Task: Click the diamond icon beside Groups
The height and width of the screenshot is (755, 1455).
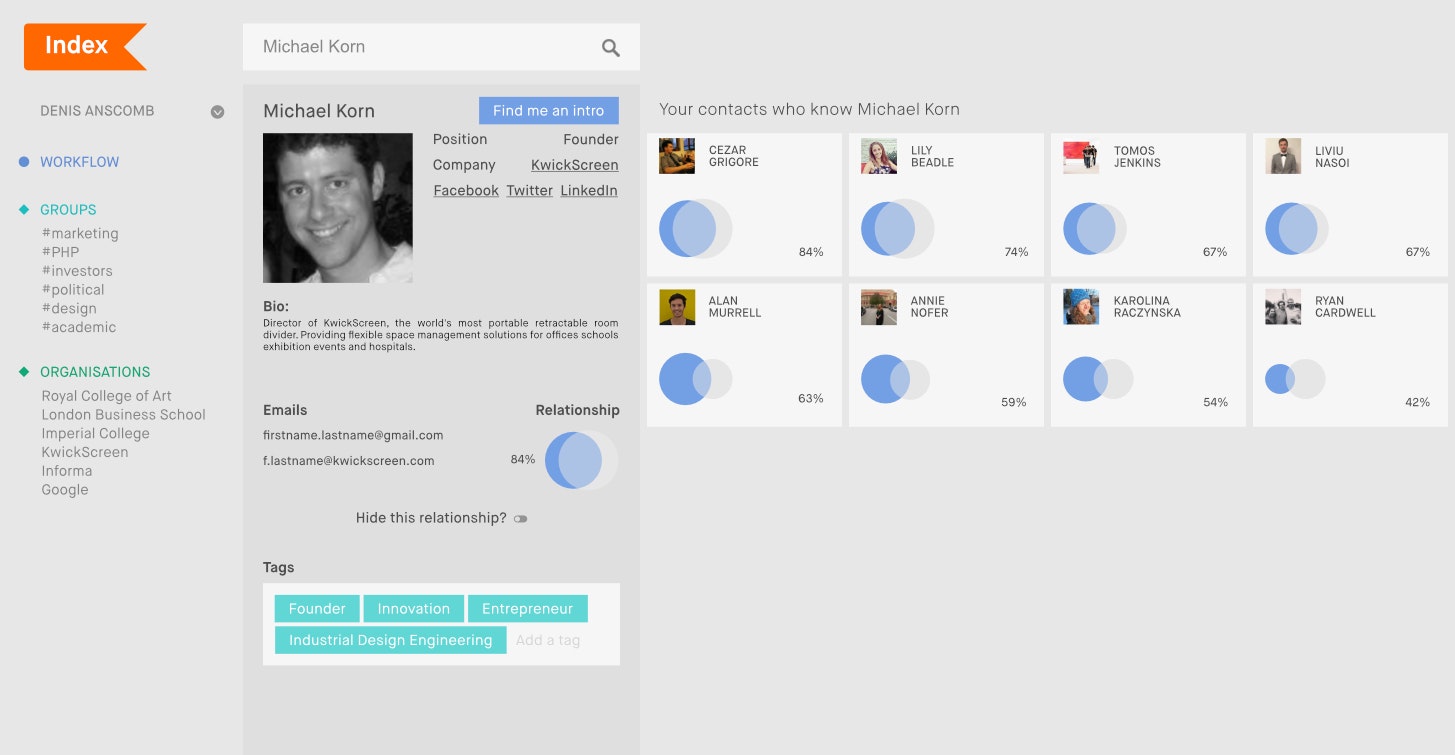Action: click(24, 210)
